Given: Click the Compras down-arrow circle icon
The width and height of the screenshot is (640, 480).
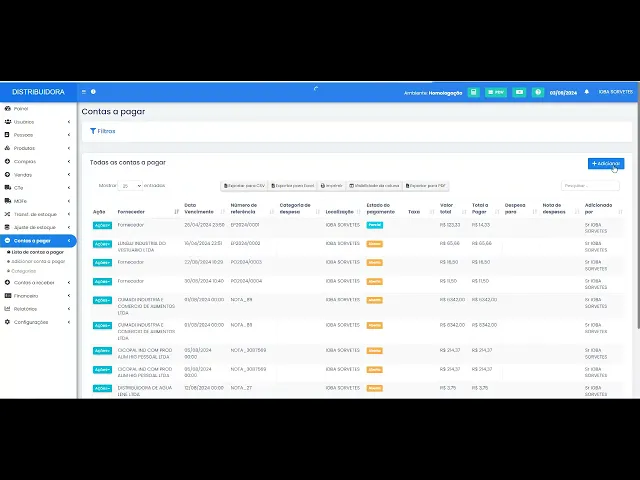Looking at the screenshot, I should (7, 161).
